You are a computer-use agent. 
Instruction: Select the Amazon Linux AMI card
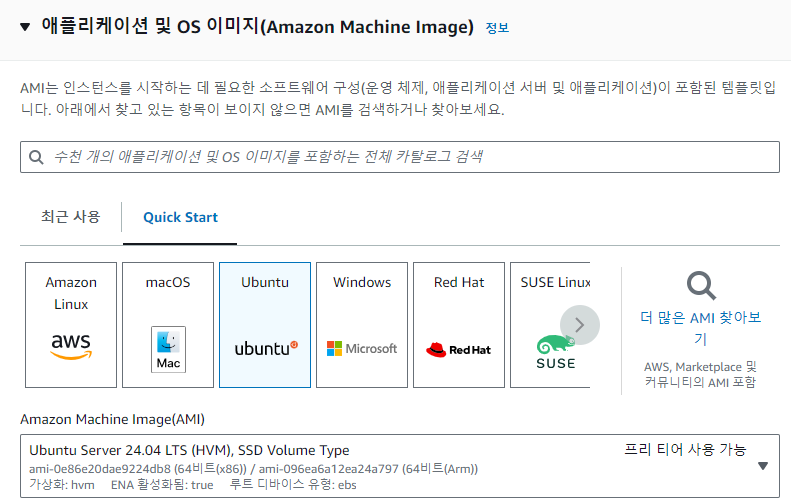(x=71, y=325)
